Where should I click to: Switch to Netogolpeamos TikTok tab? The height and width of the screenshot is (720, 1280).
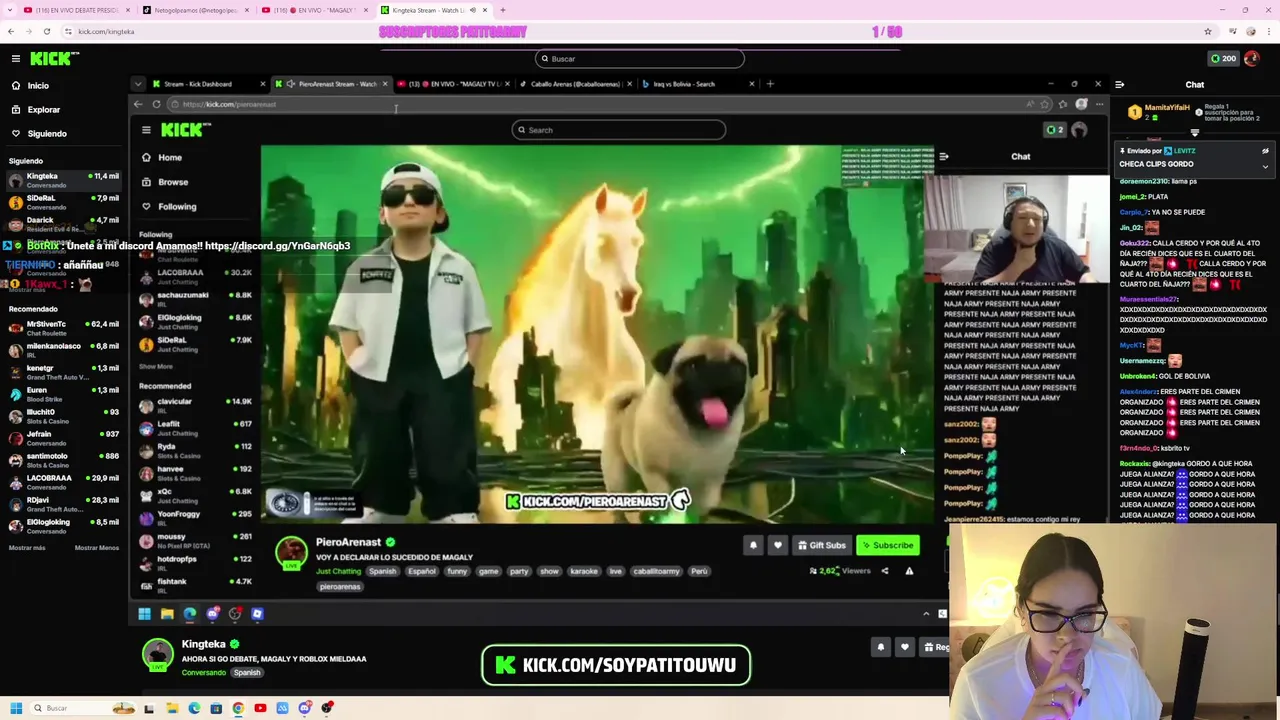pyautogui.click(x=195, y=10)
